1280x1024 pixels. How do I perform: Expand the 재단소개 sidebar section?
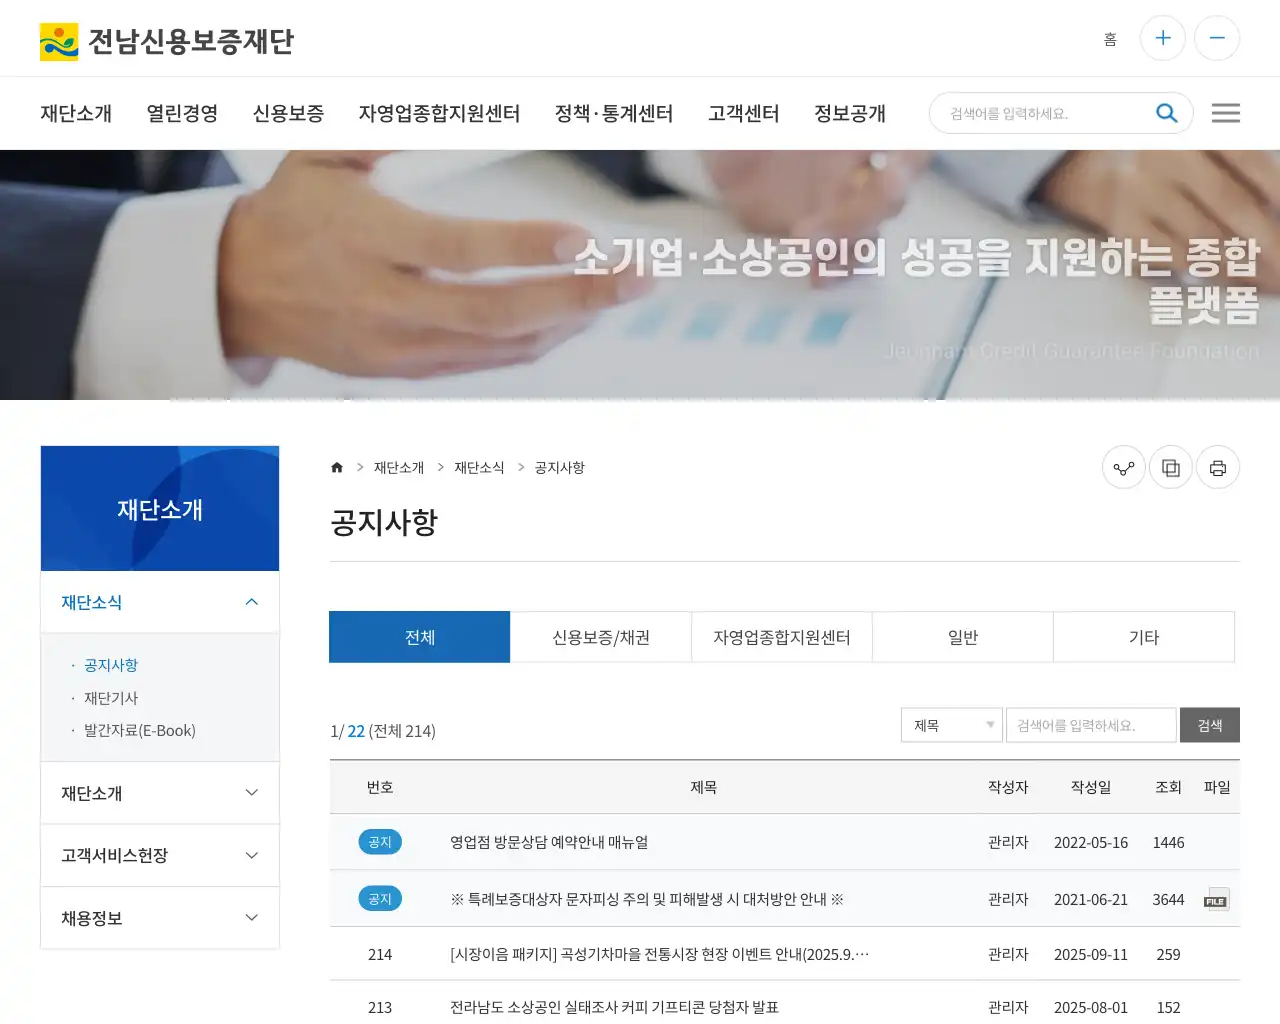pyautogui.click(x=160, y=793)
